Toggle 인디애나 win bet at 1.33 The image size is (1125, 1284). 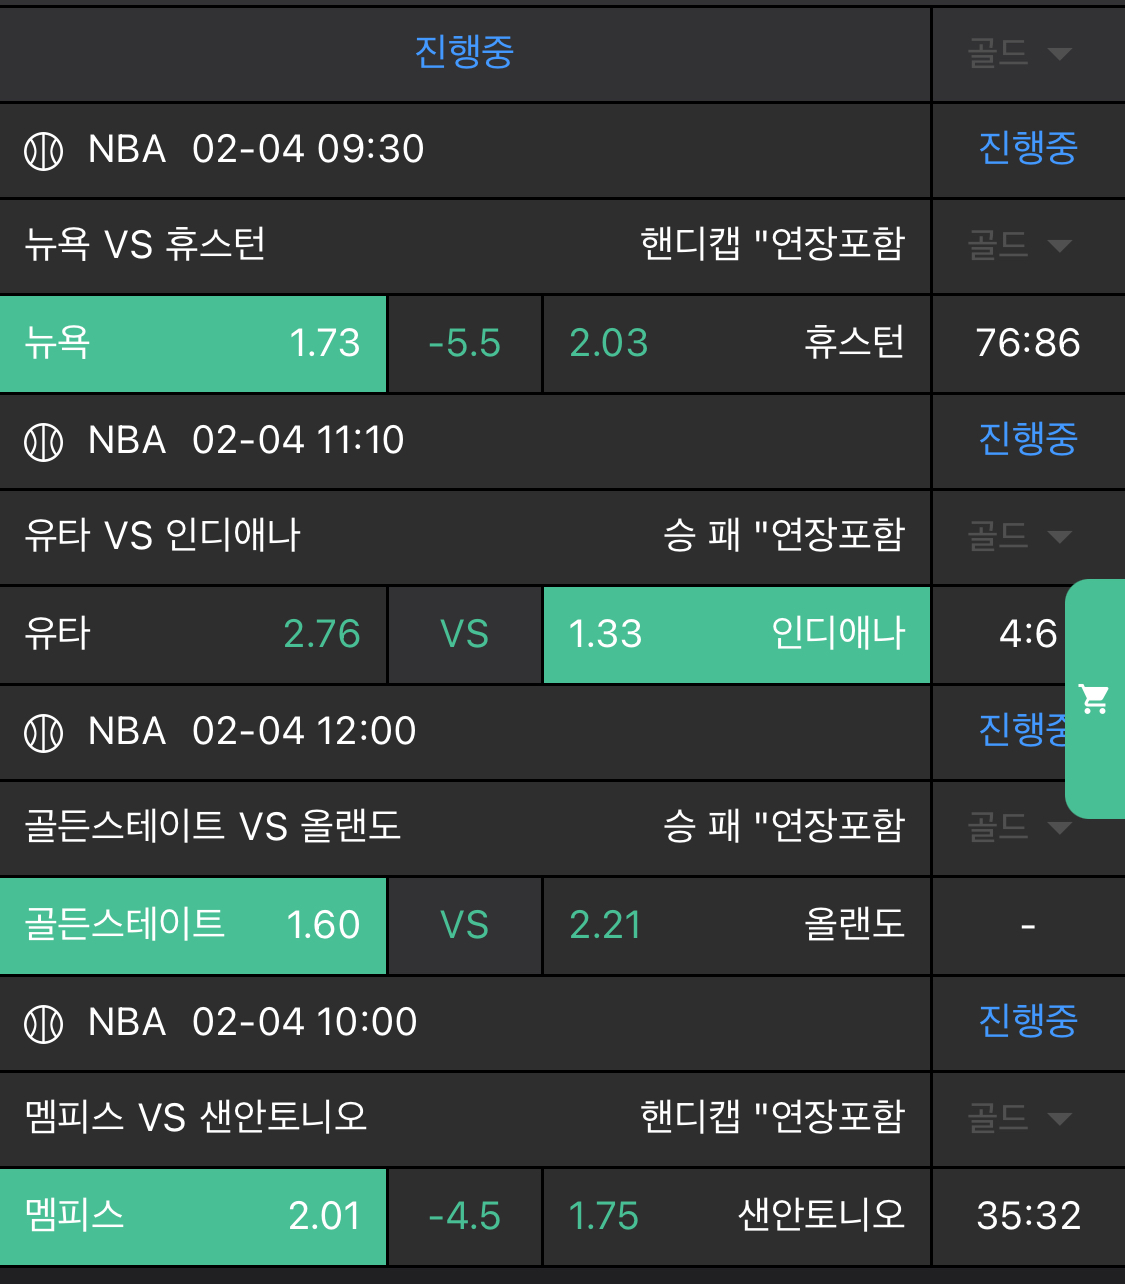736,634
